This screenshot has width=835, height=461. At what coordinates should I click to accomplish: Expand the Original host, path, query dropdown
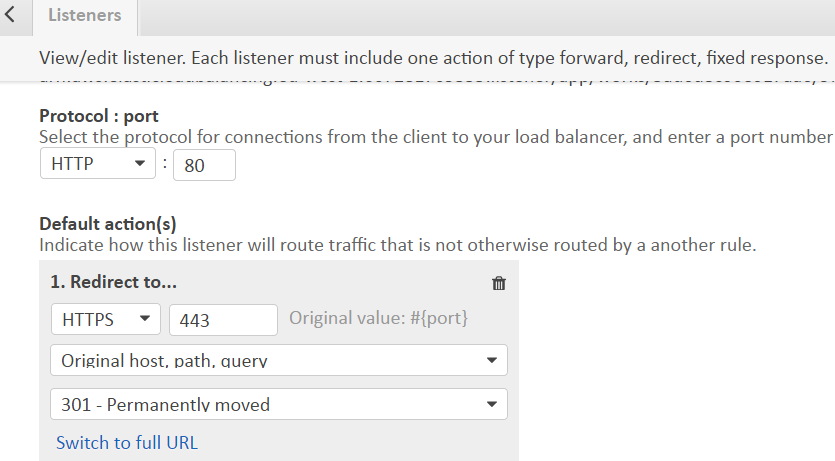click(279, 360)
